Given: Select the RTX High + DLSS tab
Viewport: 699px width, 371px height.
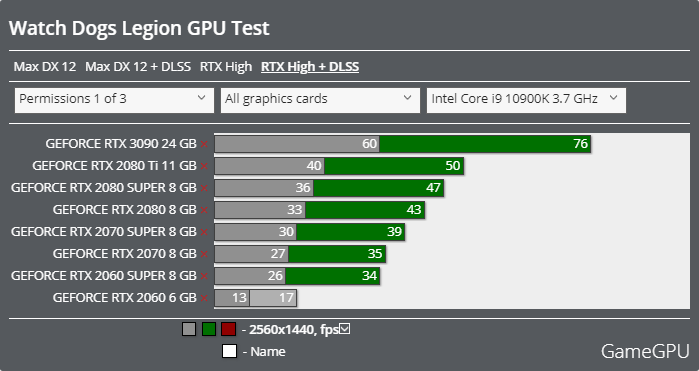Looking at the screenshot, I should click(310, 66).
